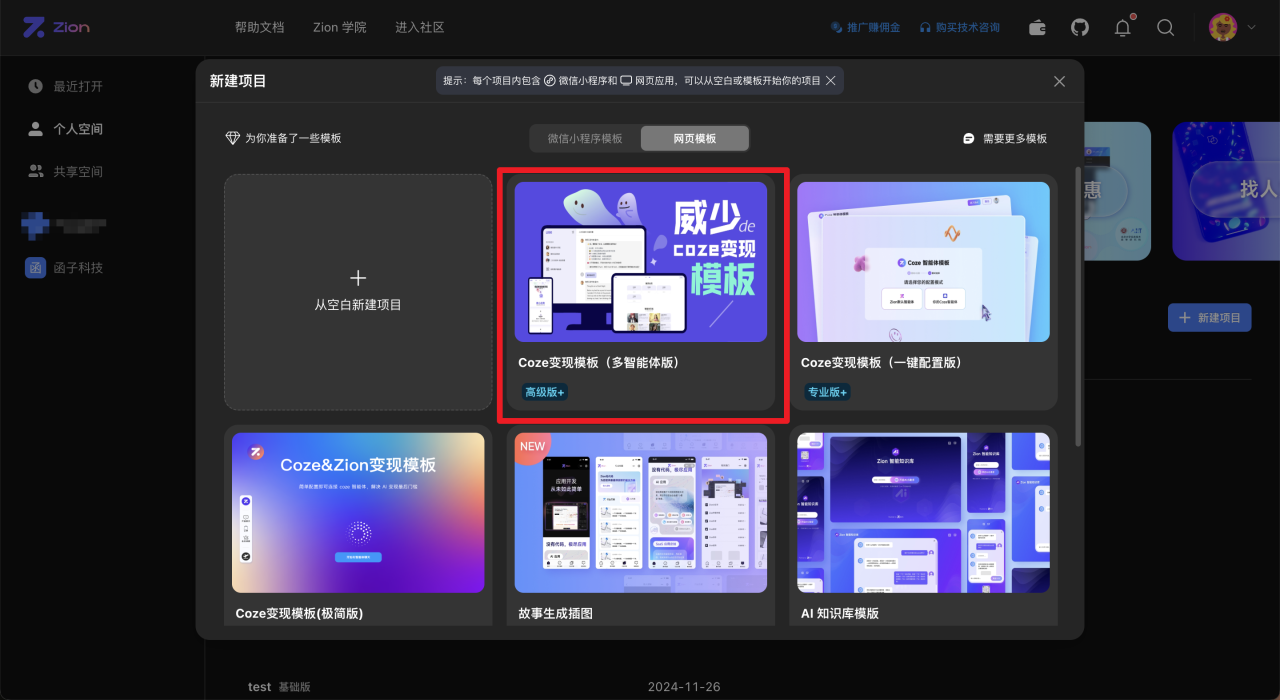Create project via 从空白新建项目 card
This screenshot has height=700, width=1280.
[x=358, y=292]
